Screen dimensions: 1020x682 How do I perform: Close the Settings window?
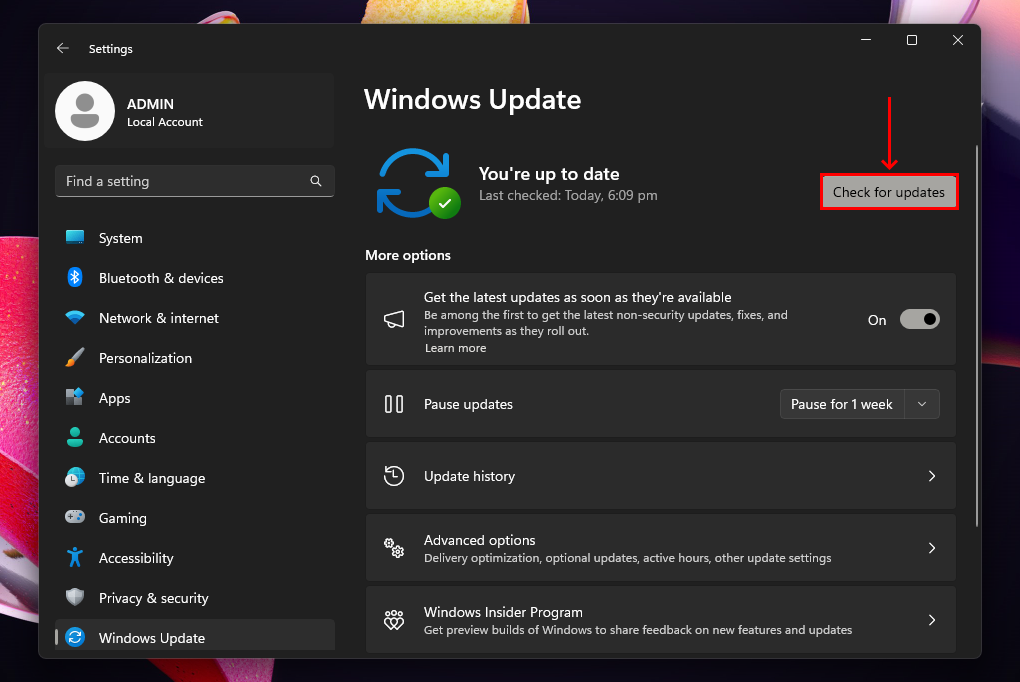[x=958, y=40]
